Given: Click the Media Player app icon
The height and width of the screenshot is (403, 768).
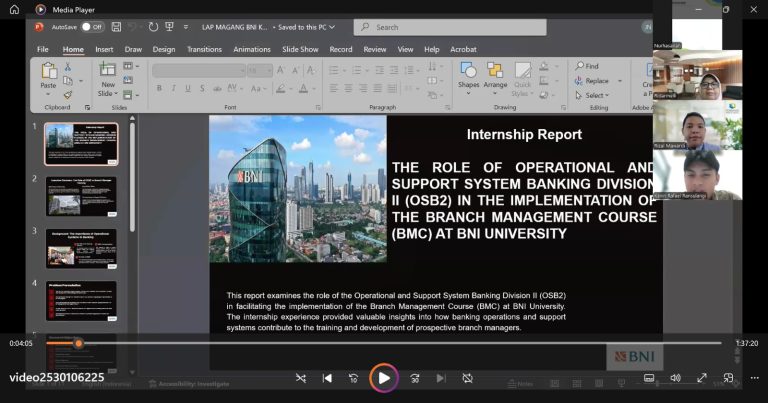Looking at the screenshot, I should click(41, 9).
